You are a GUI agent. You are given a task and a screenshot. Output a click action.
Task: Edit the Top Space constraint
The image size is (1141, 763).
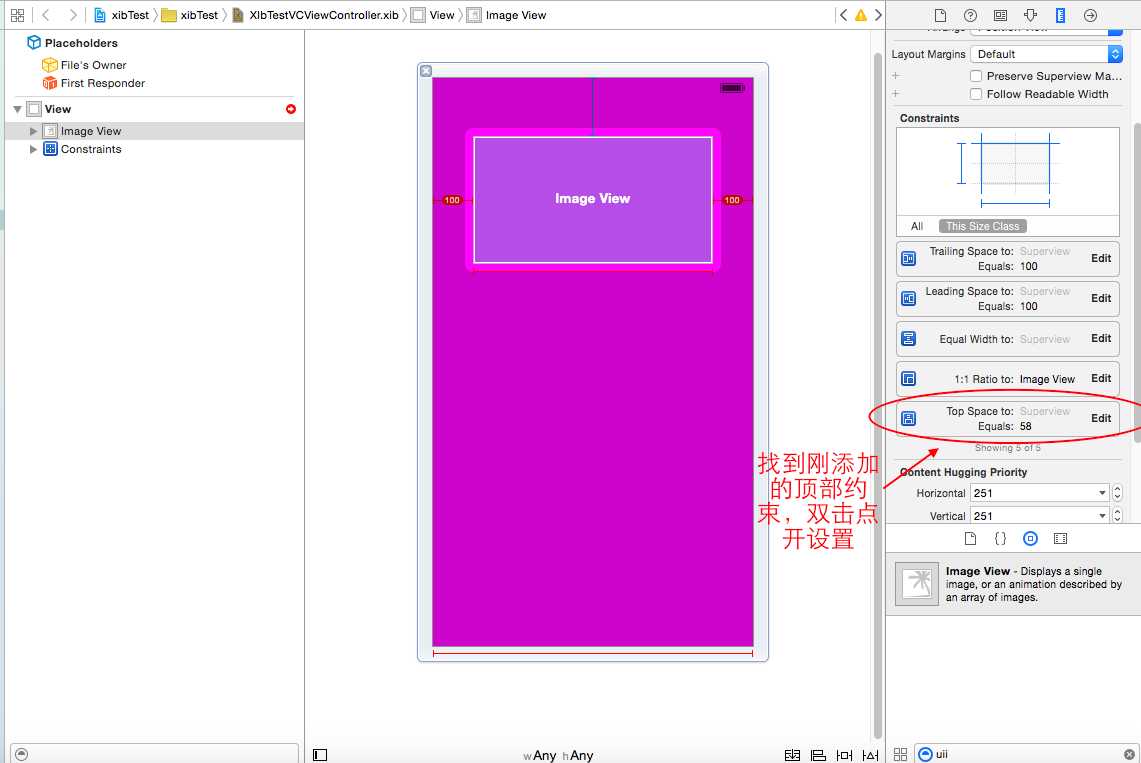pos(1100,418)
